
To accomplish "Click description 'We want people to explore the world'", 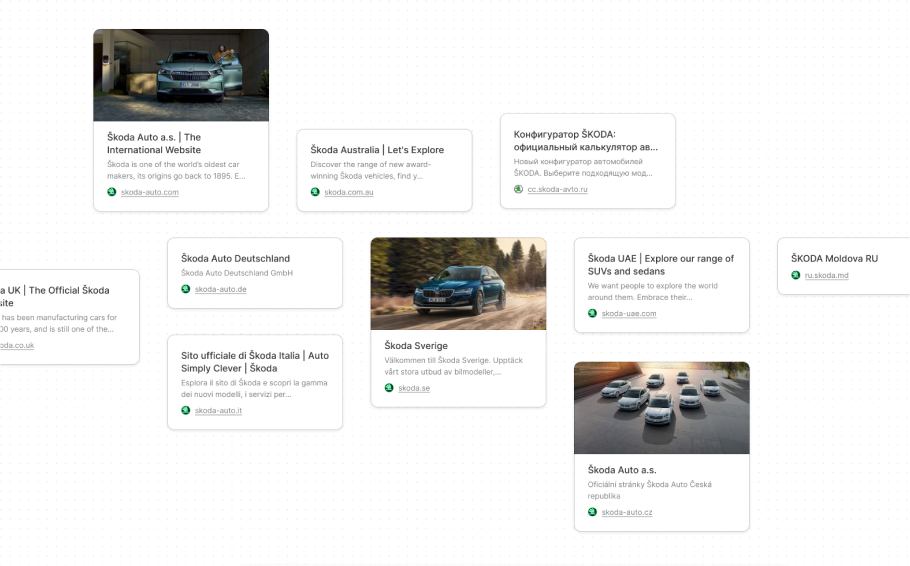I will click(x=652, y=291).
